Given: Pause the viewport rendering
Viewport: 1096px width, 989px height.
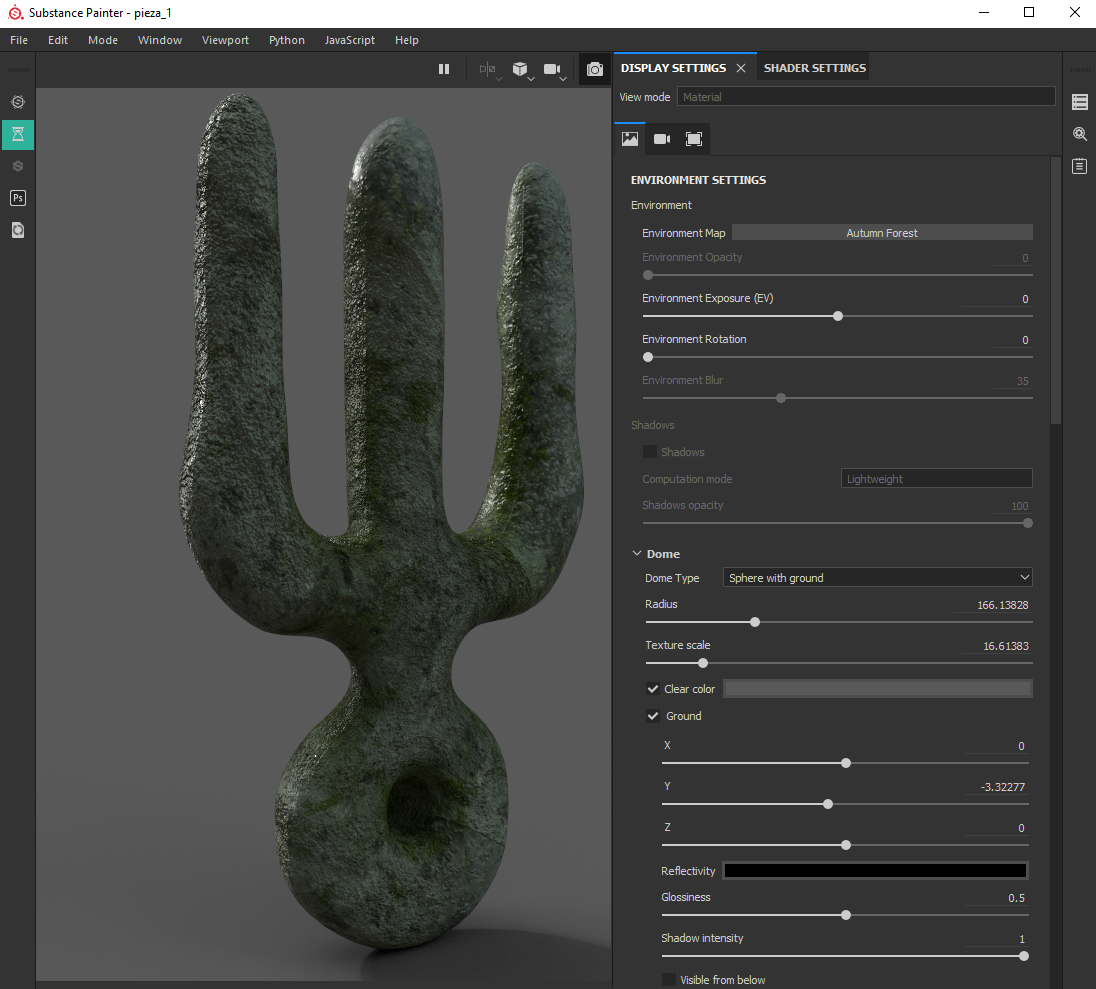Looking at the screenshot, I should pos(444,69).
